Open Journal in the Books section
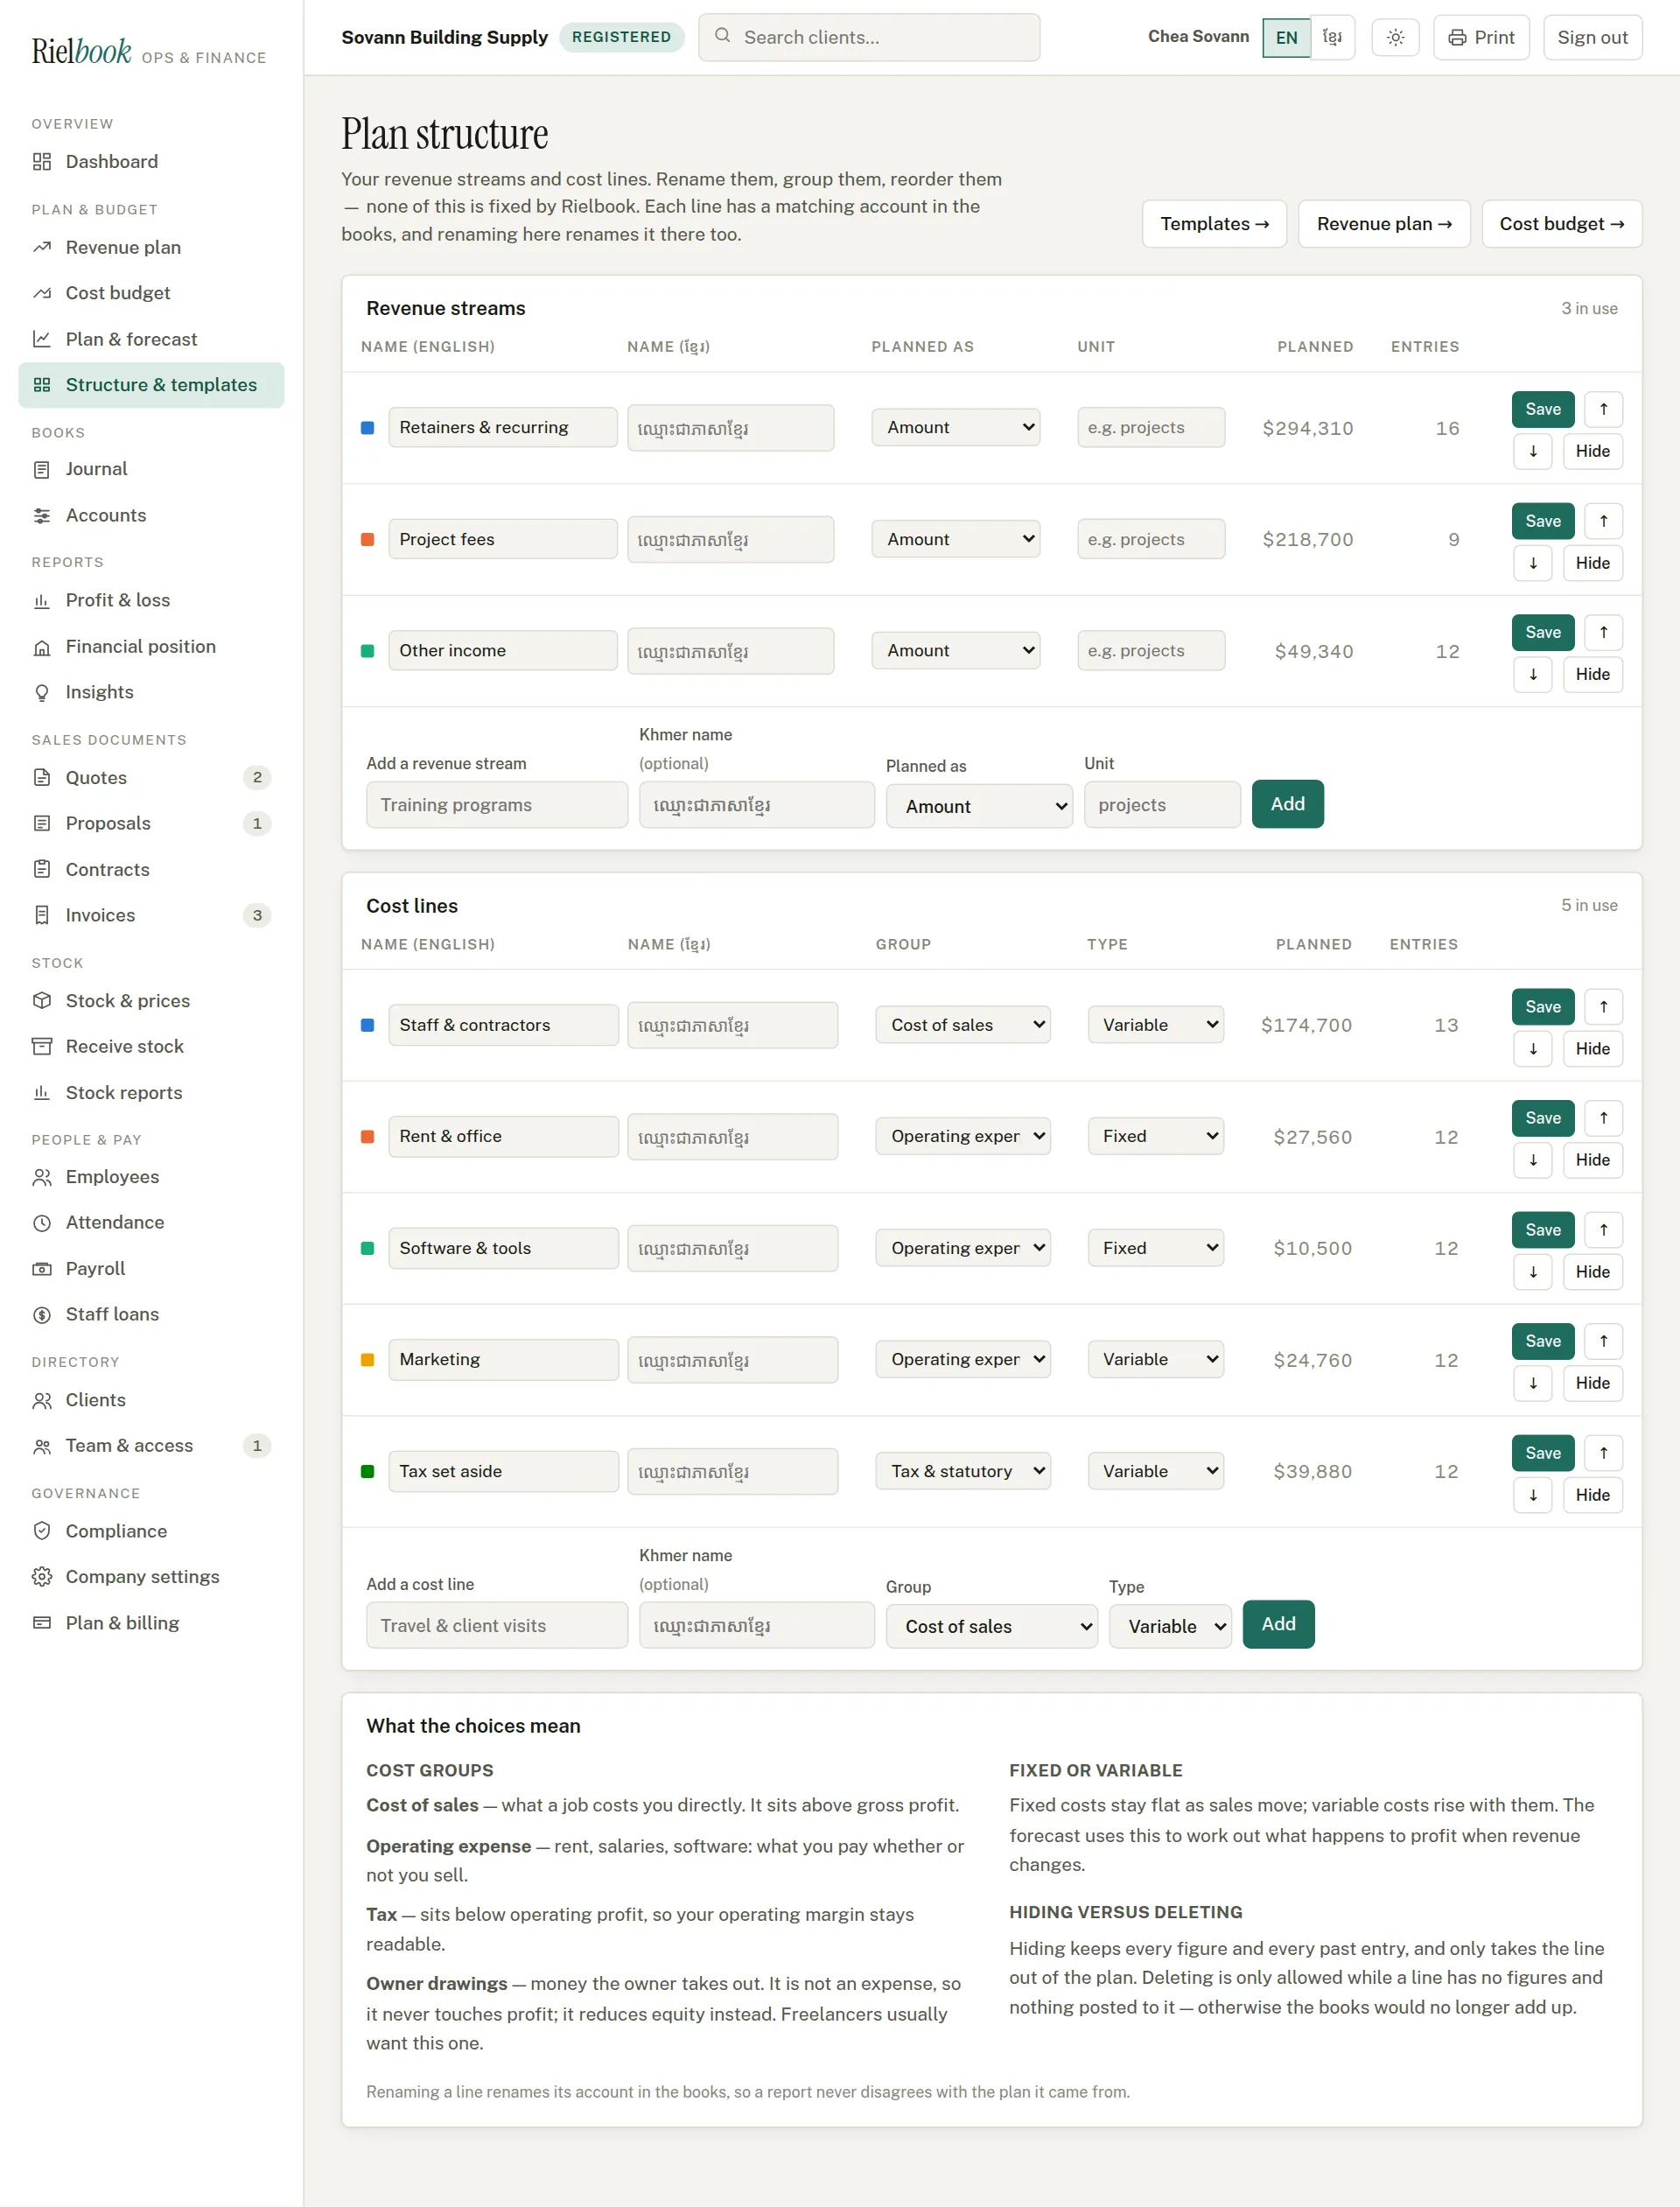This screenshot has height=2207, width=1680. click(151, 469)
